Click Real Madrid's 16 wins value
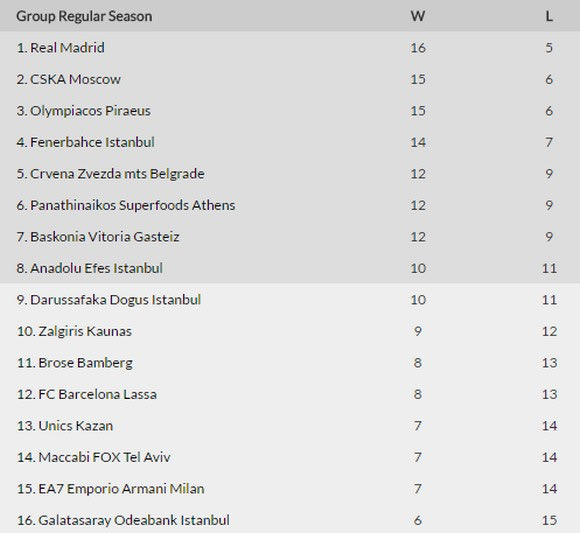Viewport: 580px width, 533px height. [x=418, y=48]
